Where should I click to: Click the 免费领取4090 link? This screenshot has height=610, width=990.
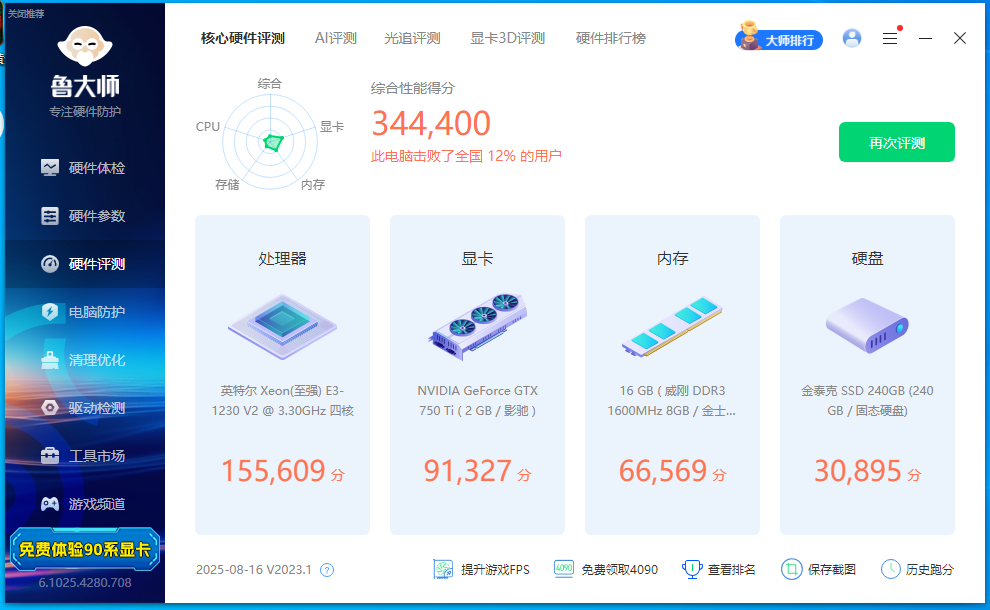[x=605, y=570]
